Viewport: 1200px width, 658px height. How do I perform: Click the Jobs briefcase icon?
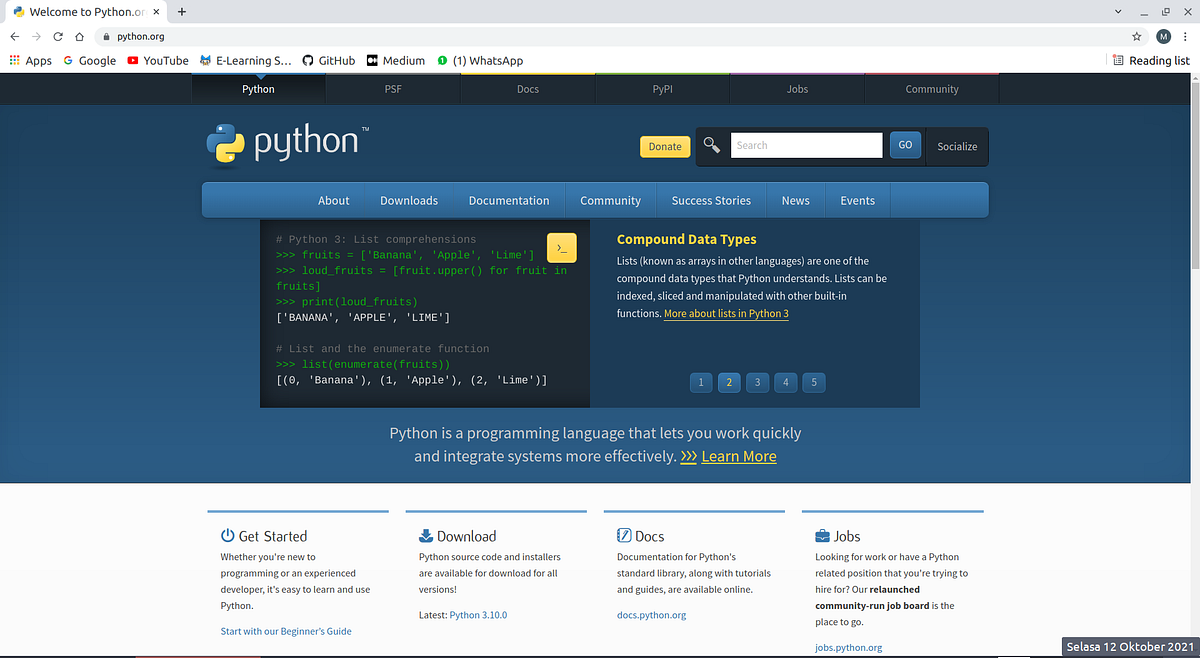pyautogui.click(x=821, y=535)
